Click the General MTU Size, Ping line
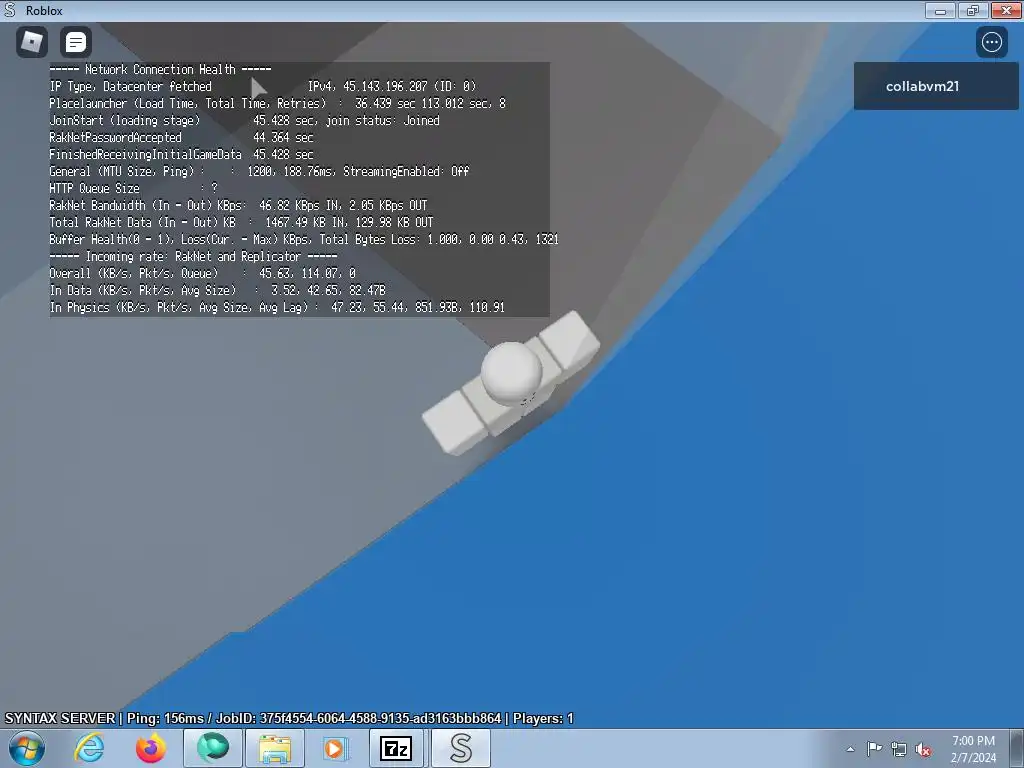1024x768 pixels. click(x=259, y=171)
